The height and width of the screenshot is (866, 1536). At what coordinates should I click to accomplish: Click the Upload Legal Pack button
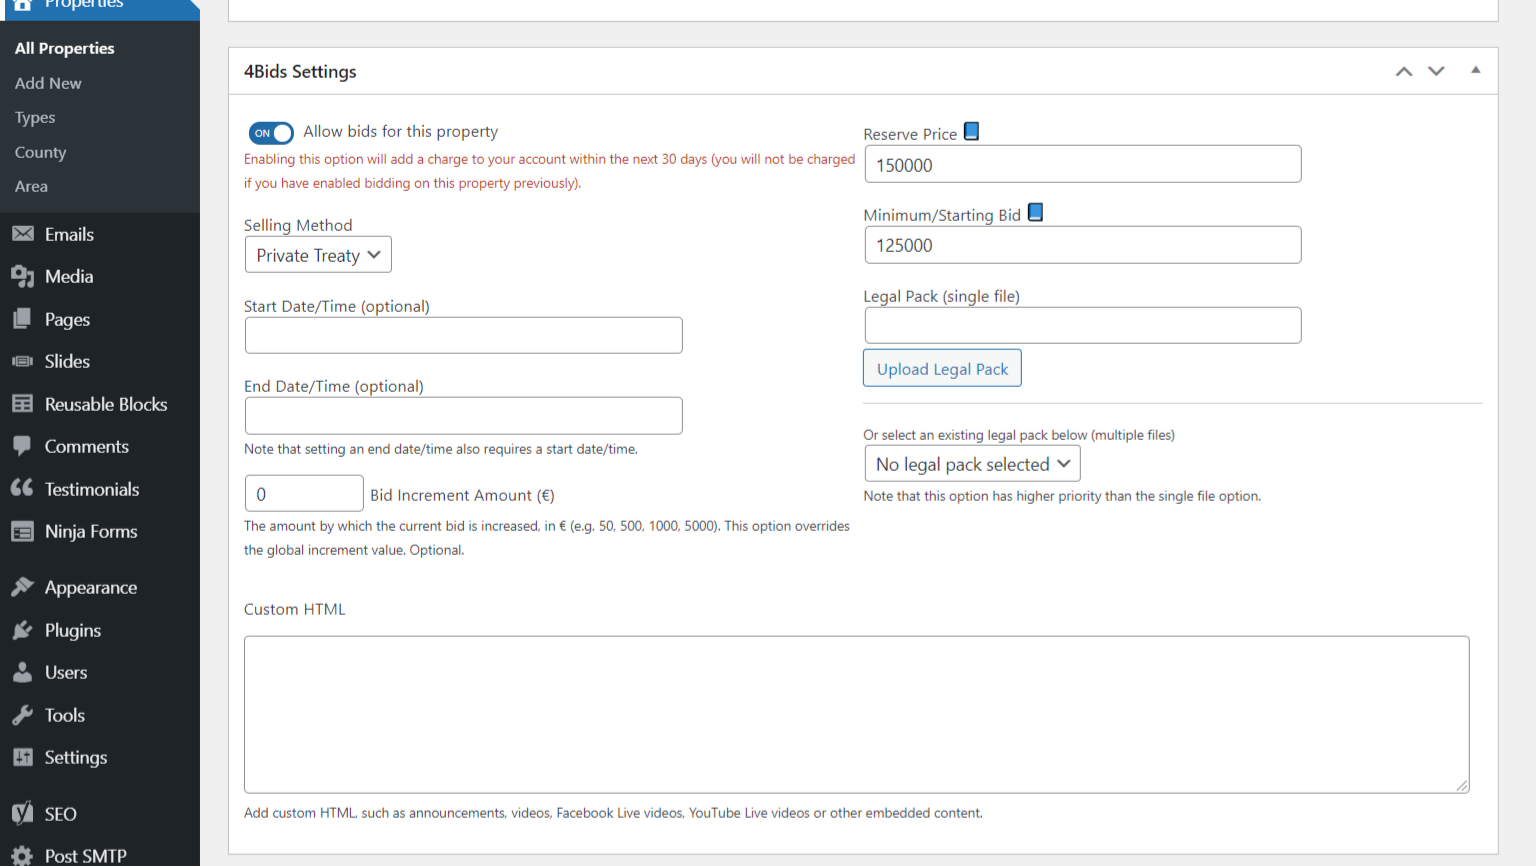(942, 368)
